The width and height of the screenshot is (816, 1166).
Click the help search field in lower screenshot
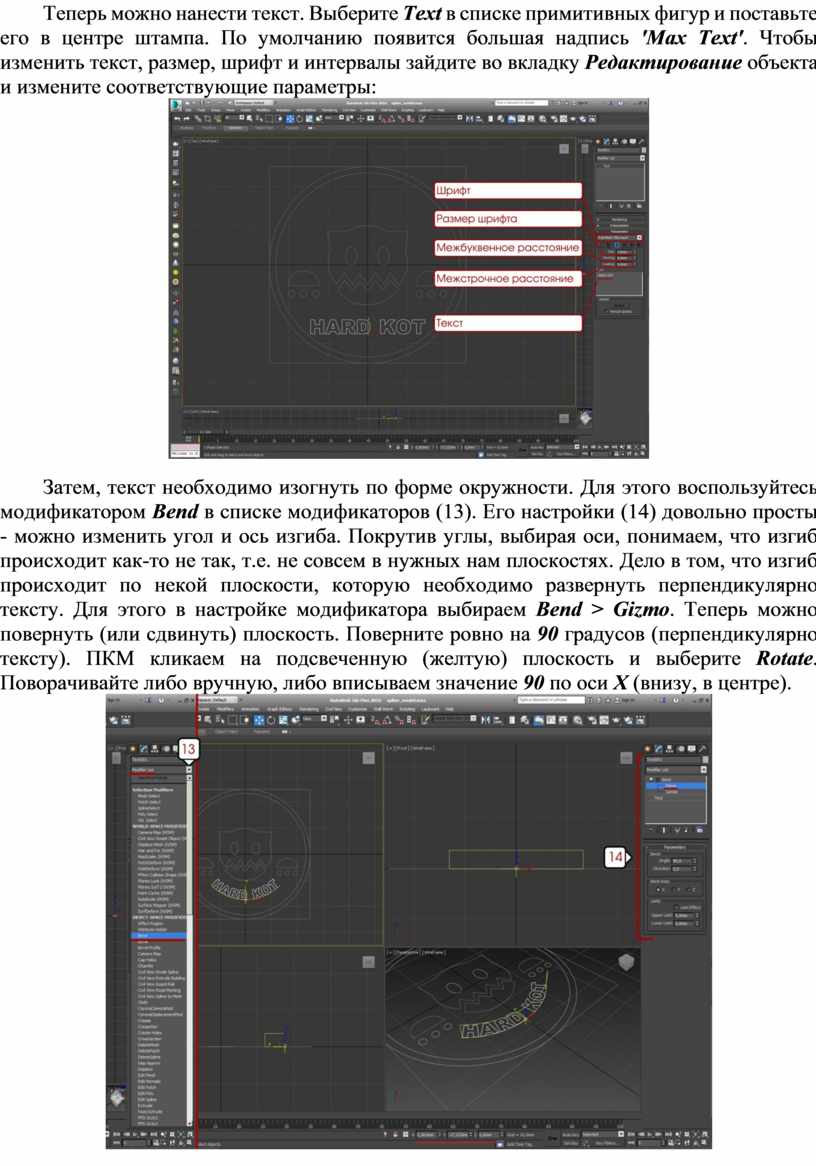point(549,700)
